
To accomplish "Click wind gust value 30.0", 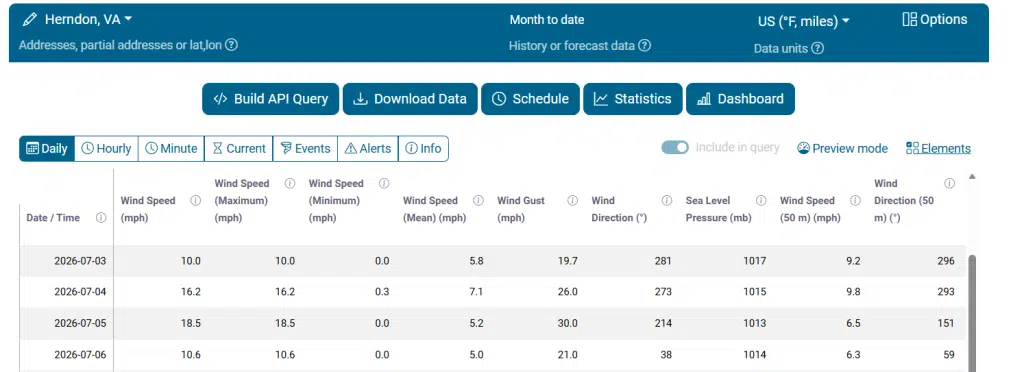I will tap(567, 323).
